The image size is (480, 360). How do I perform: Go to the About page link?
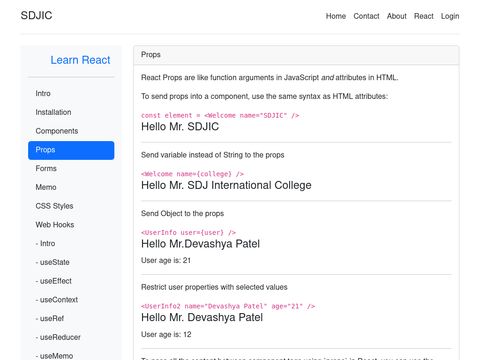[x=397, y=16]
